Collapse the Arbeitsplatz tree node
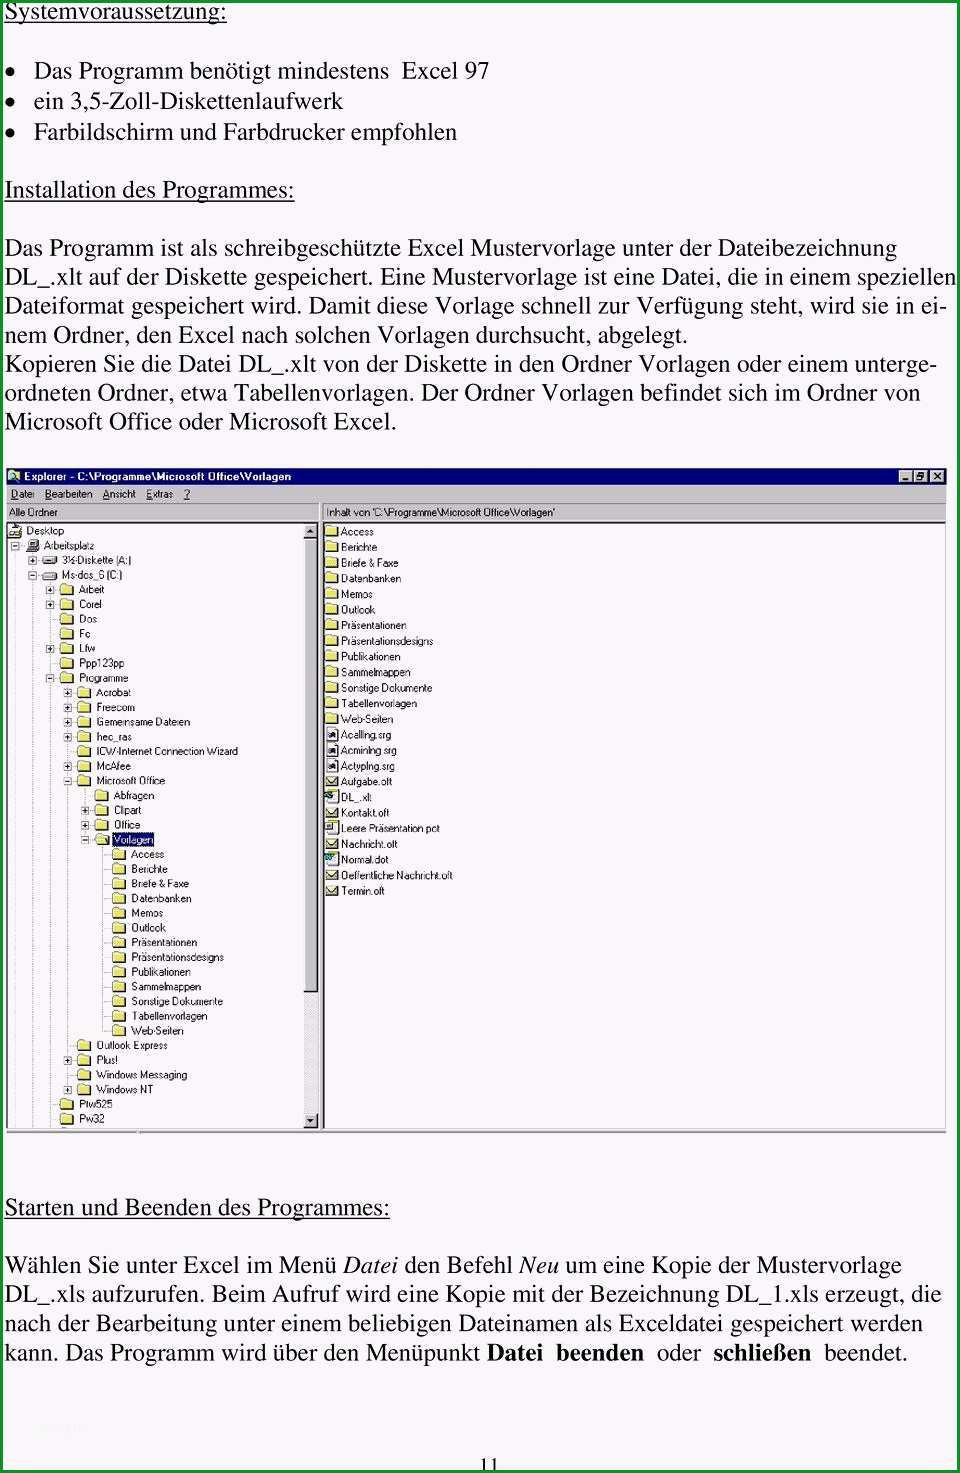The width and height of the screenshot is (960, 1473). pos(16,546)
